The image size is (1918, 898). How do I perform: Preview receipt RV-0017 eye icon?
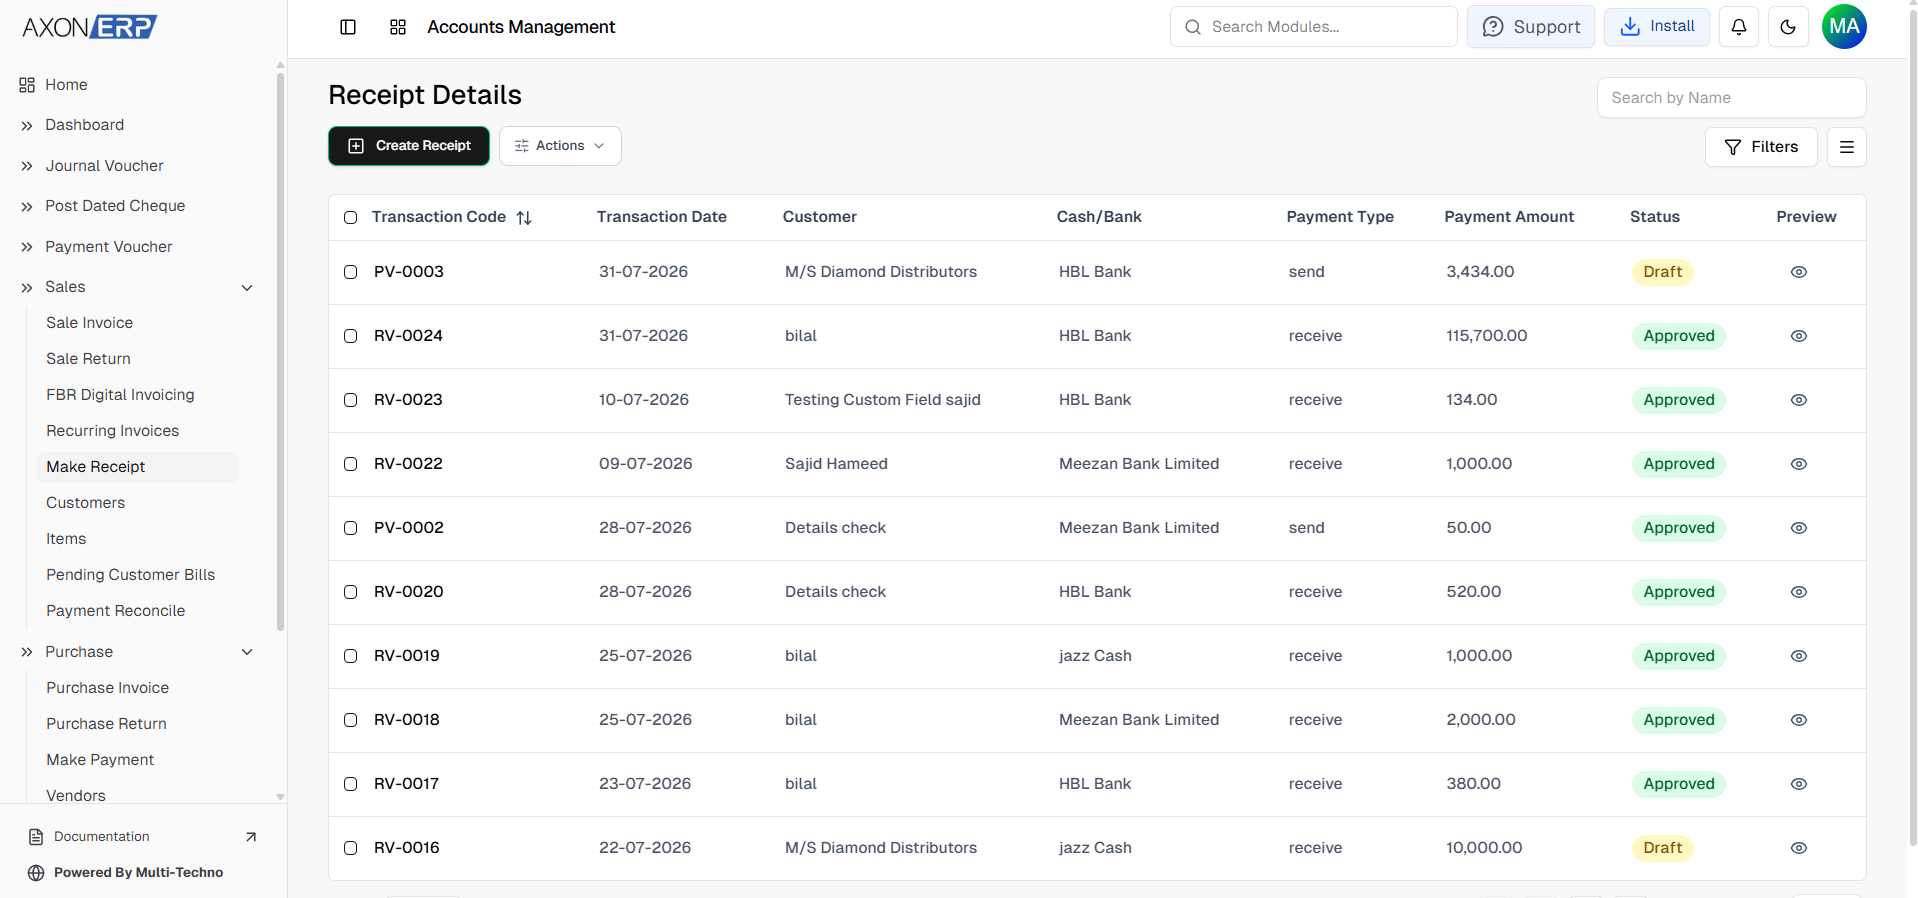click(1799, 784)
